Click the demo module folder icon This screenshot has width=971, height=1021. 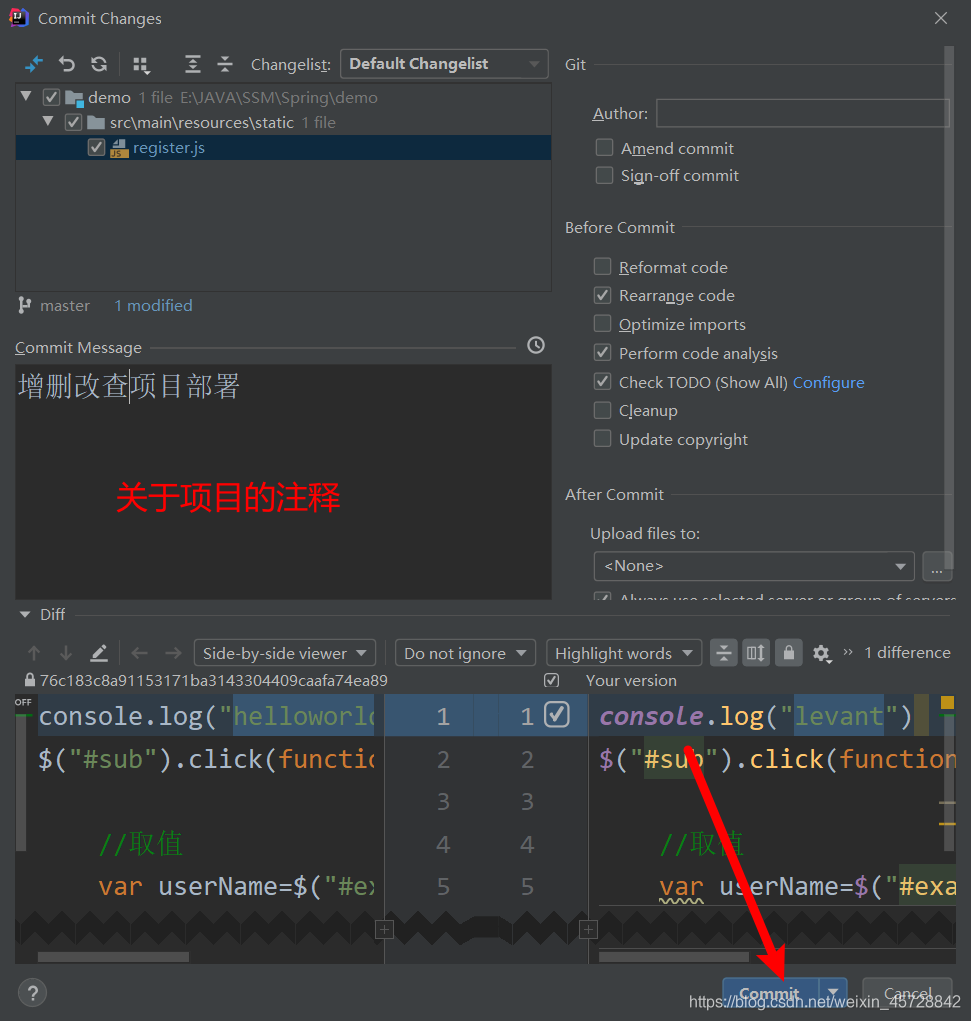(x=75, y=98)
